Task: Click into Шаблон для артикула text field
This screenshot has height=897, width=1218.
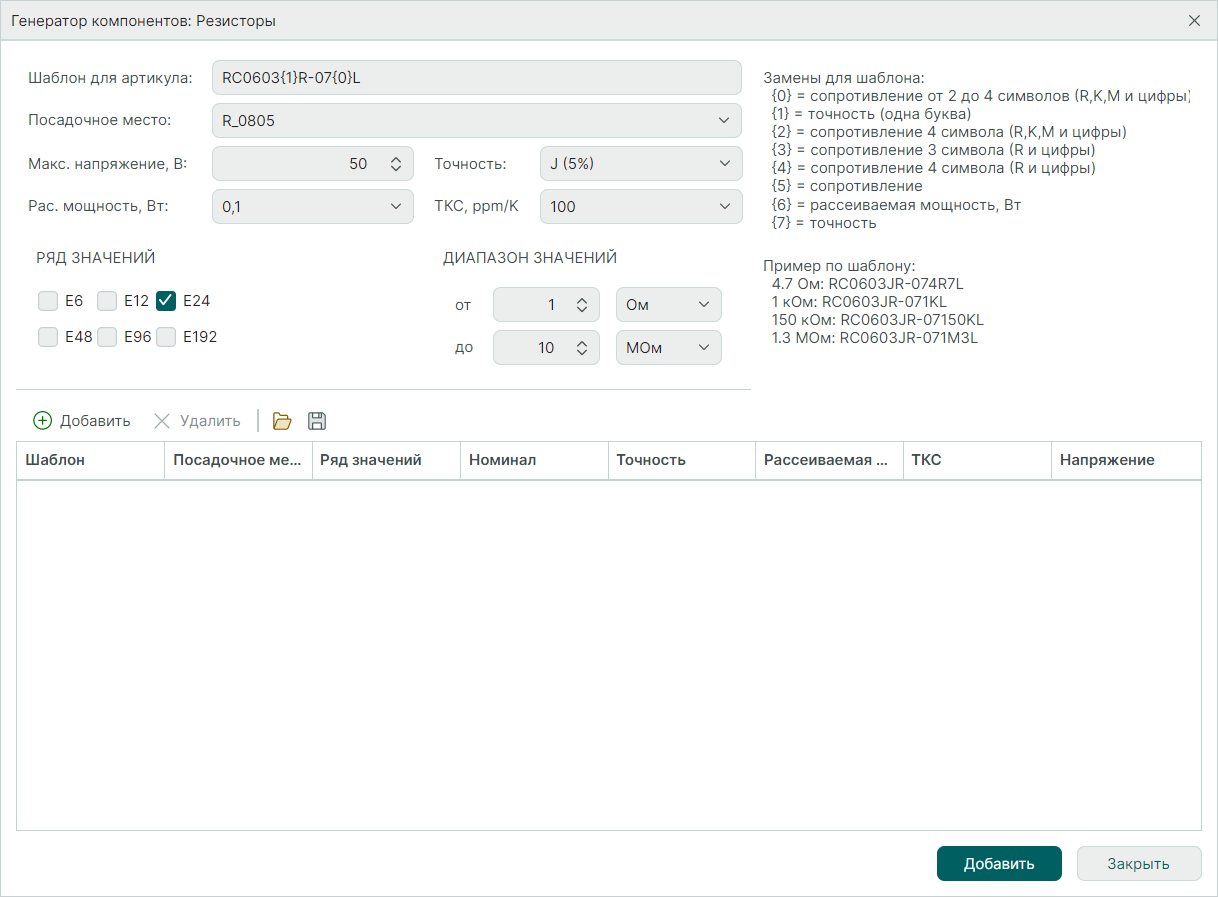Action: (x=476, y=78)
